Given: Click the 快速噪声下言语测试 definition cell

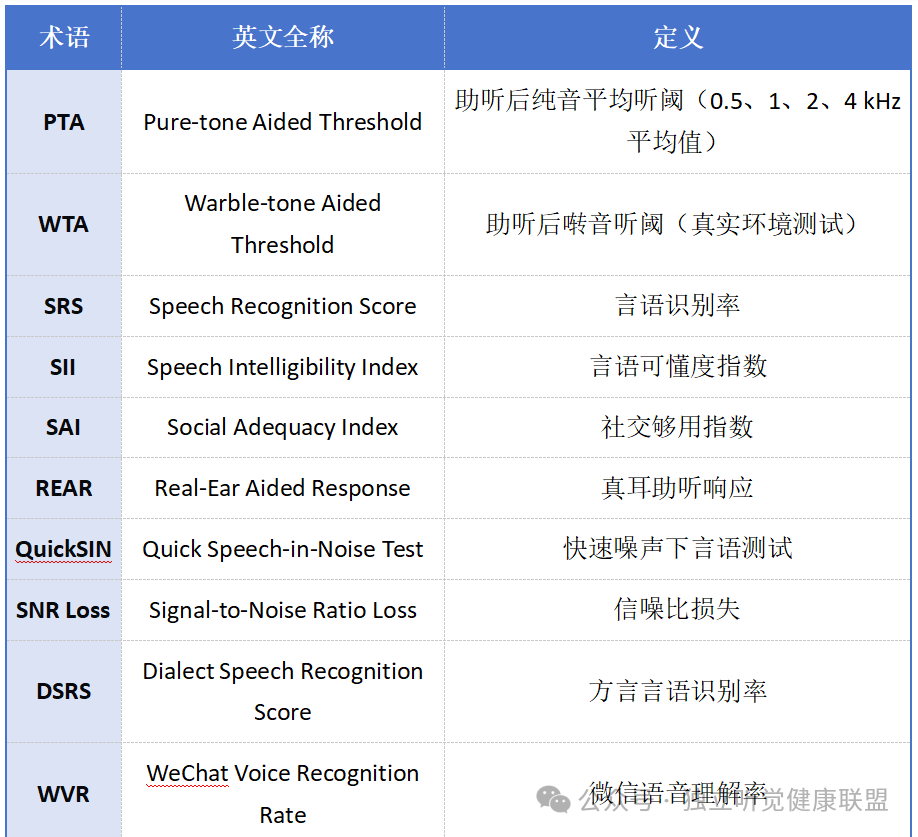Looking at the screenshot, I should point(677,549).
